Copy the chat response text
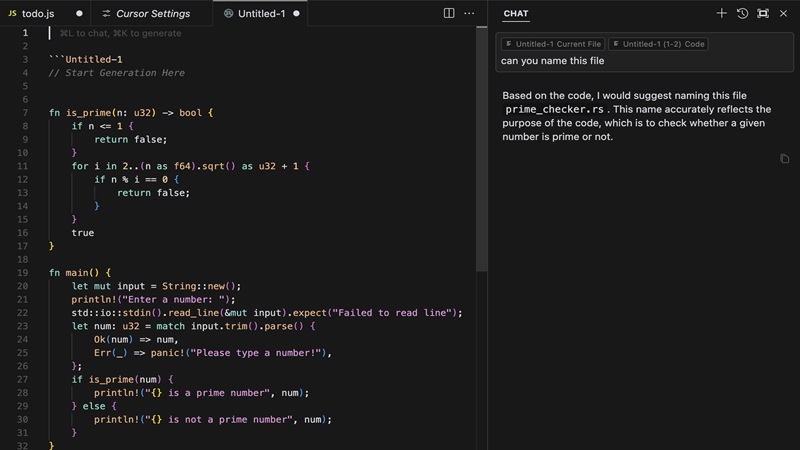This screenshot has width=800, height=450. point(784,158)
